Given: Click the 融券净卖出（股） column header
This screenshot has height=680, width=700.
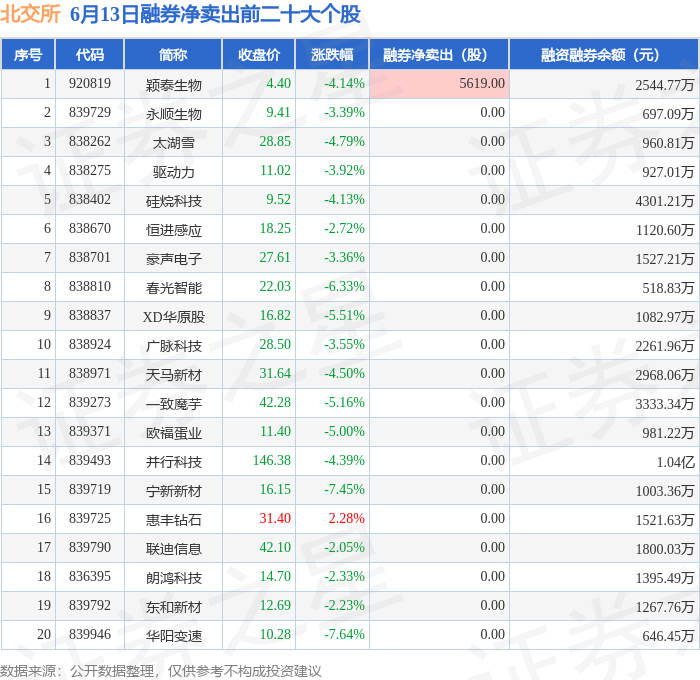Looking at the screenshot, I should [x=439, y=54].
